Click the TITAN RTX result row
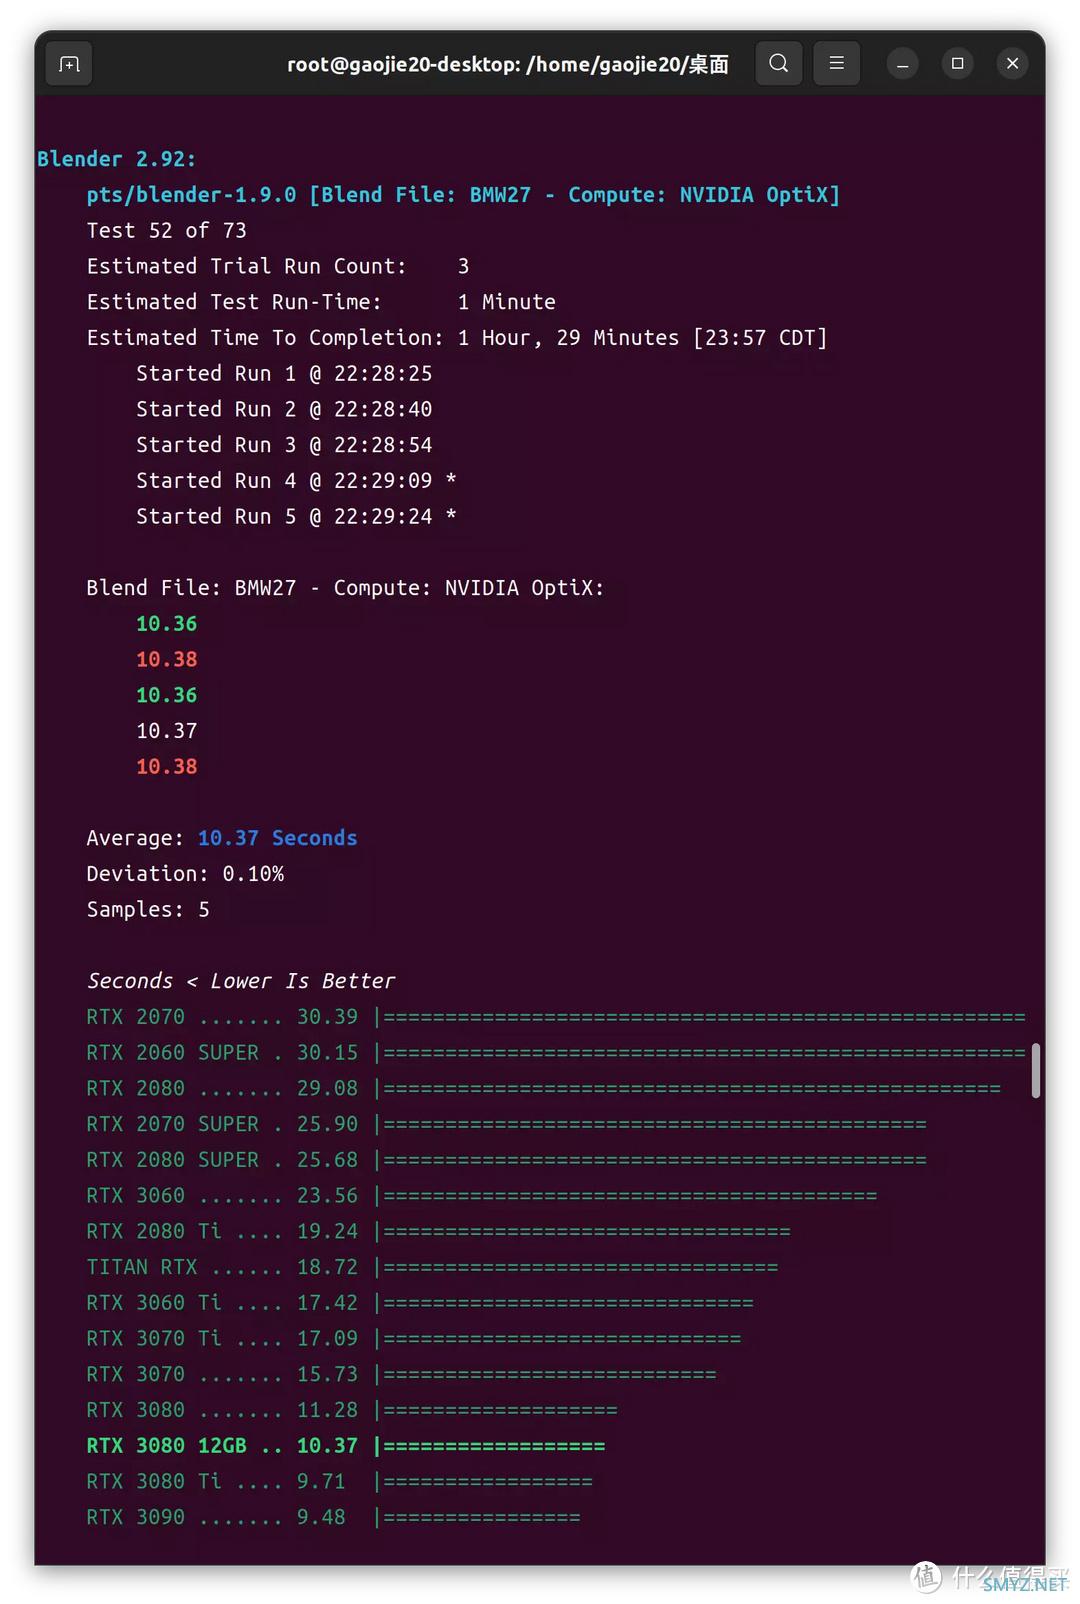 (432, 1267)
